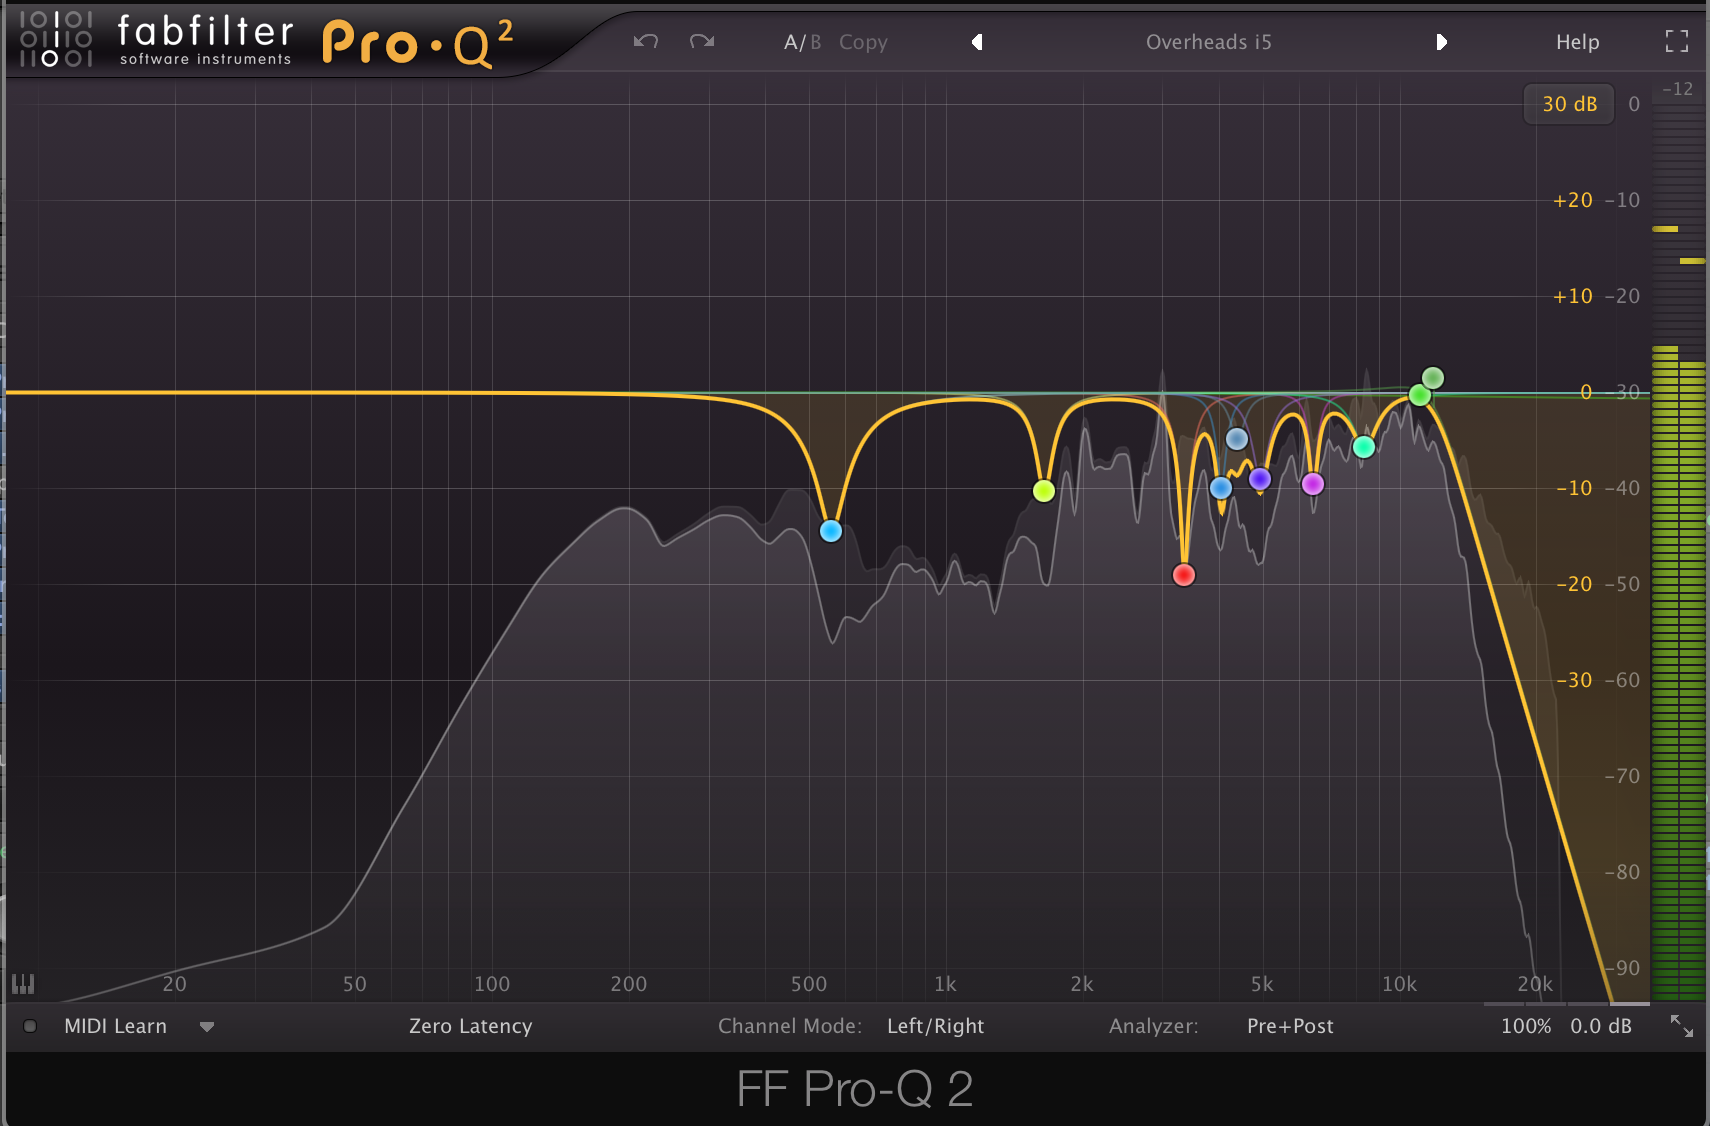
Task: Select the red EQ band node
Action: click(x=1184, y=575)
